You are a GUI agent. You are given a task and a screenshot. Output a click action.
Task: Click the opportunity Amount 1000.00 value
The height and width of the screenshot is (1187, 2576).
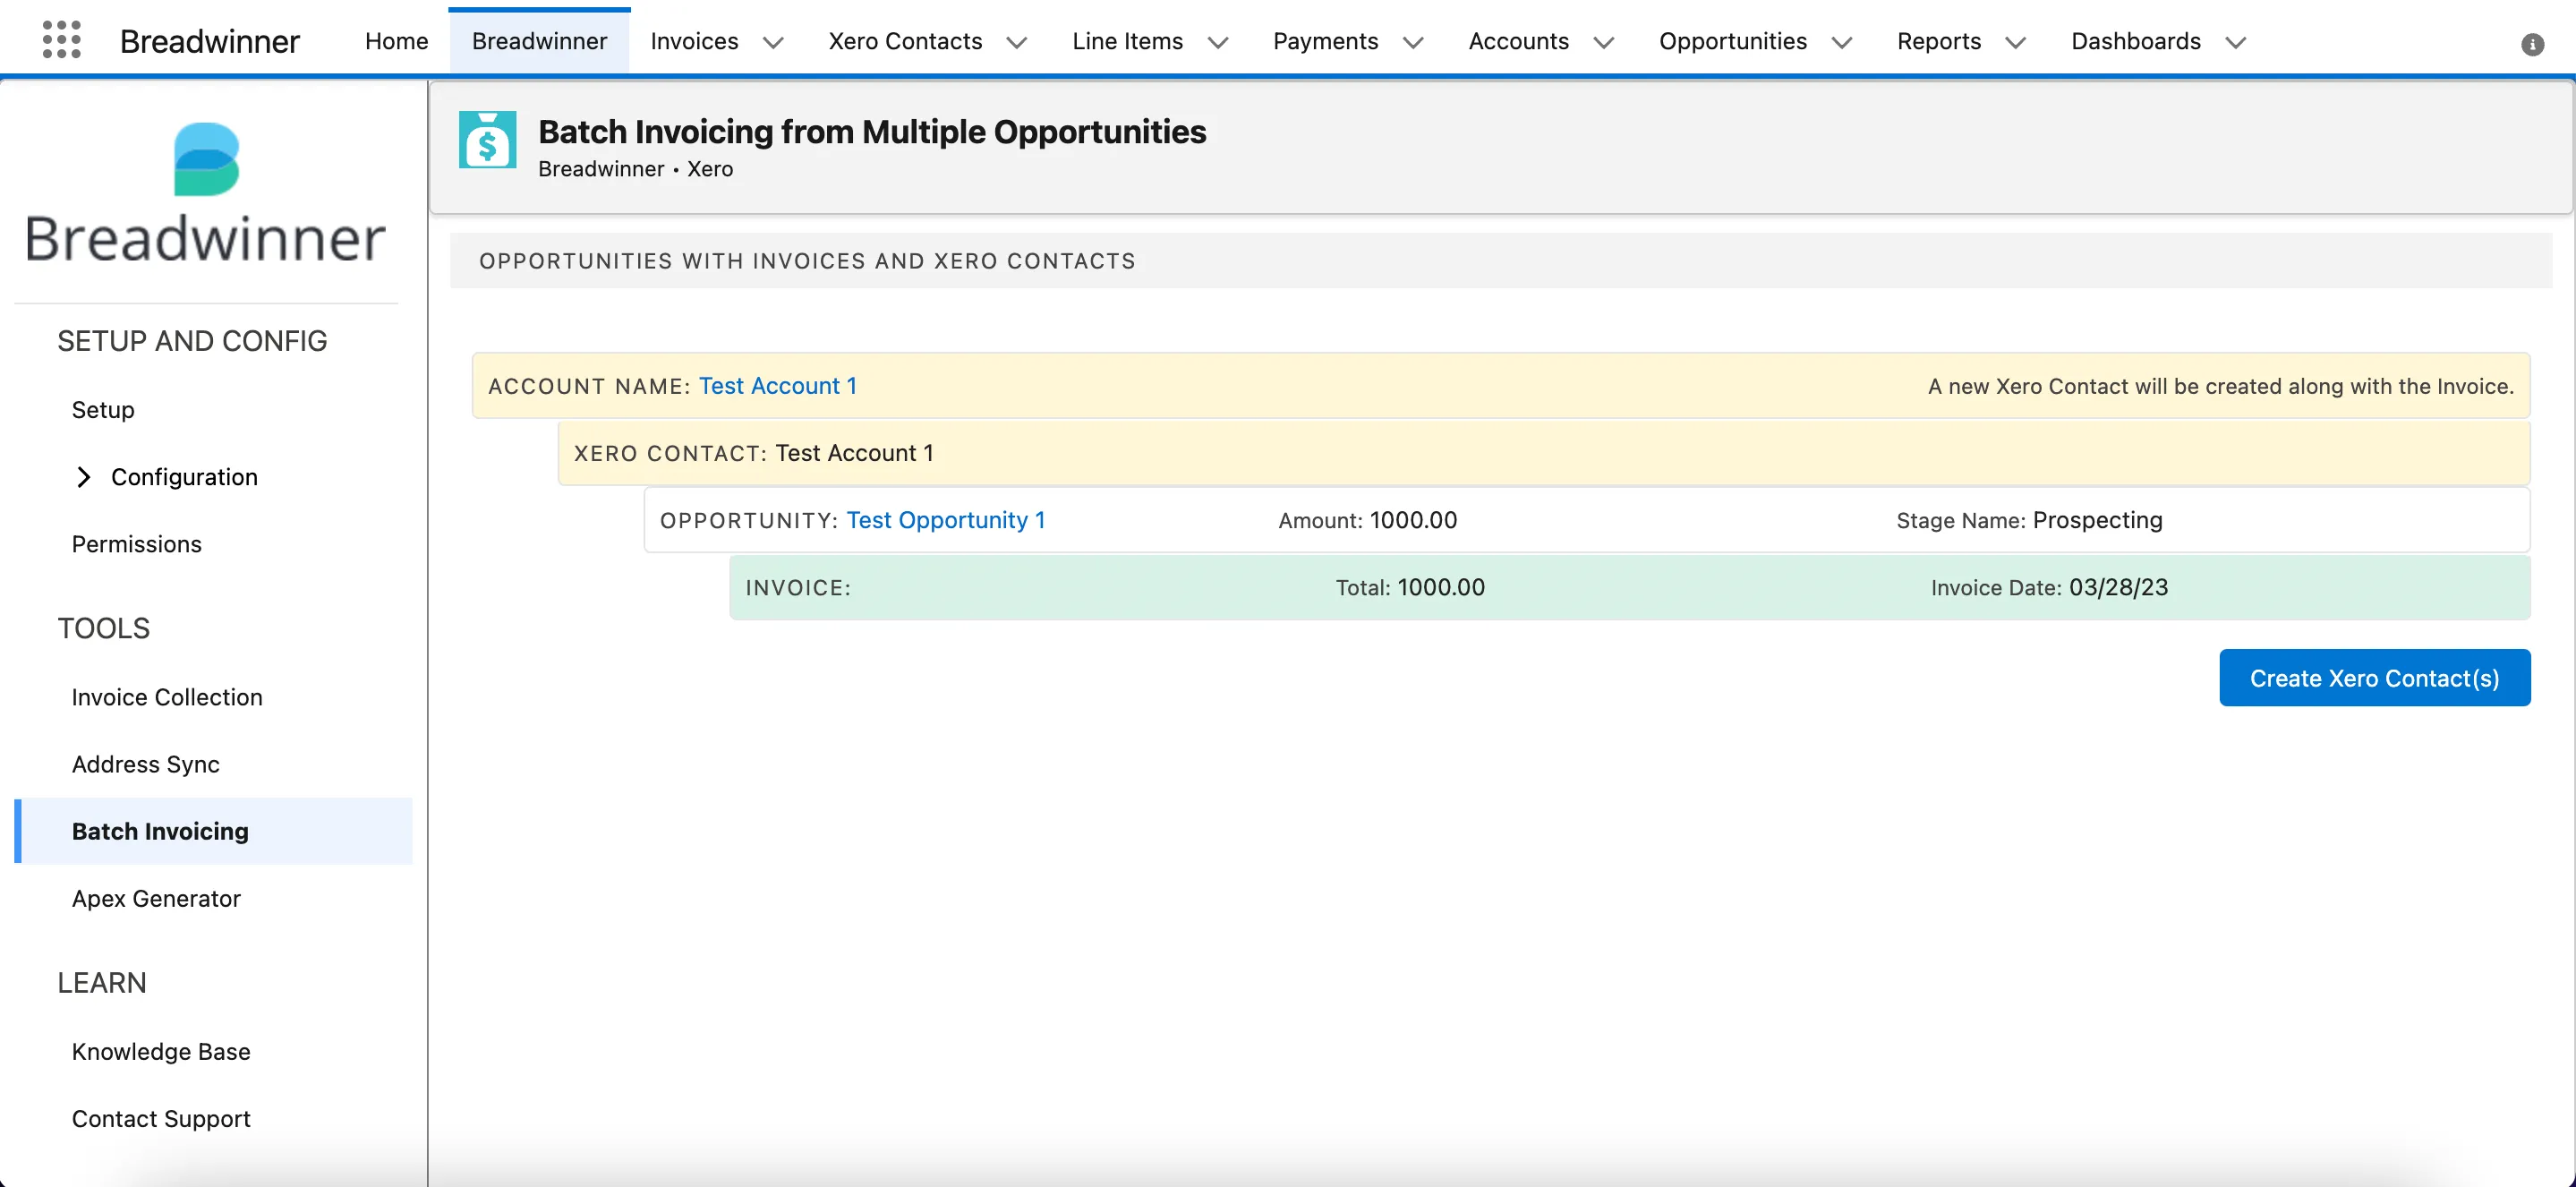click(x=1413, y=519)
